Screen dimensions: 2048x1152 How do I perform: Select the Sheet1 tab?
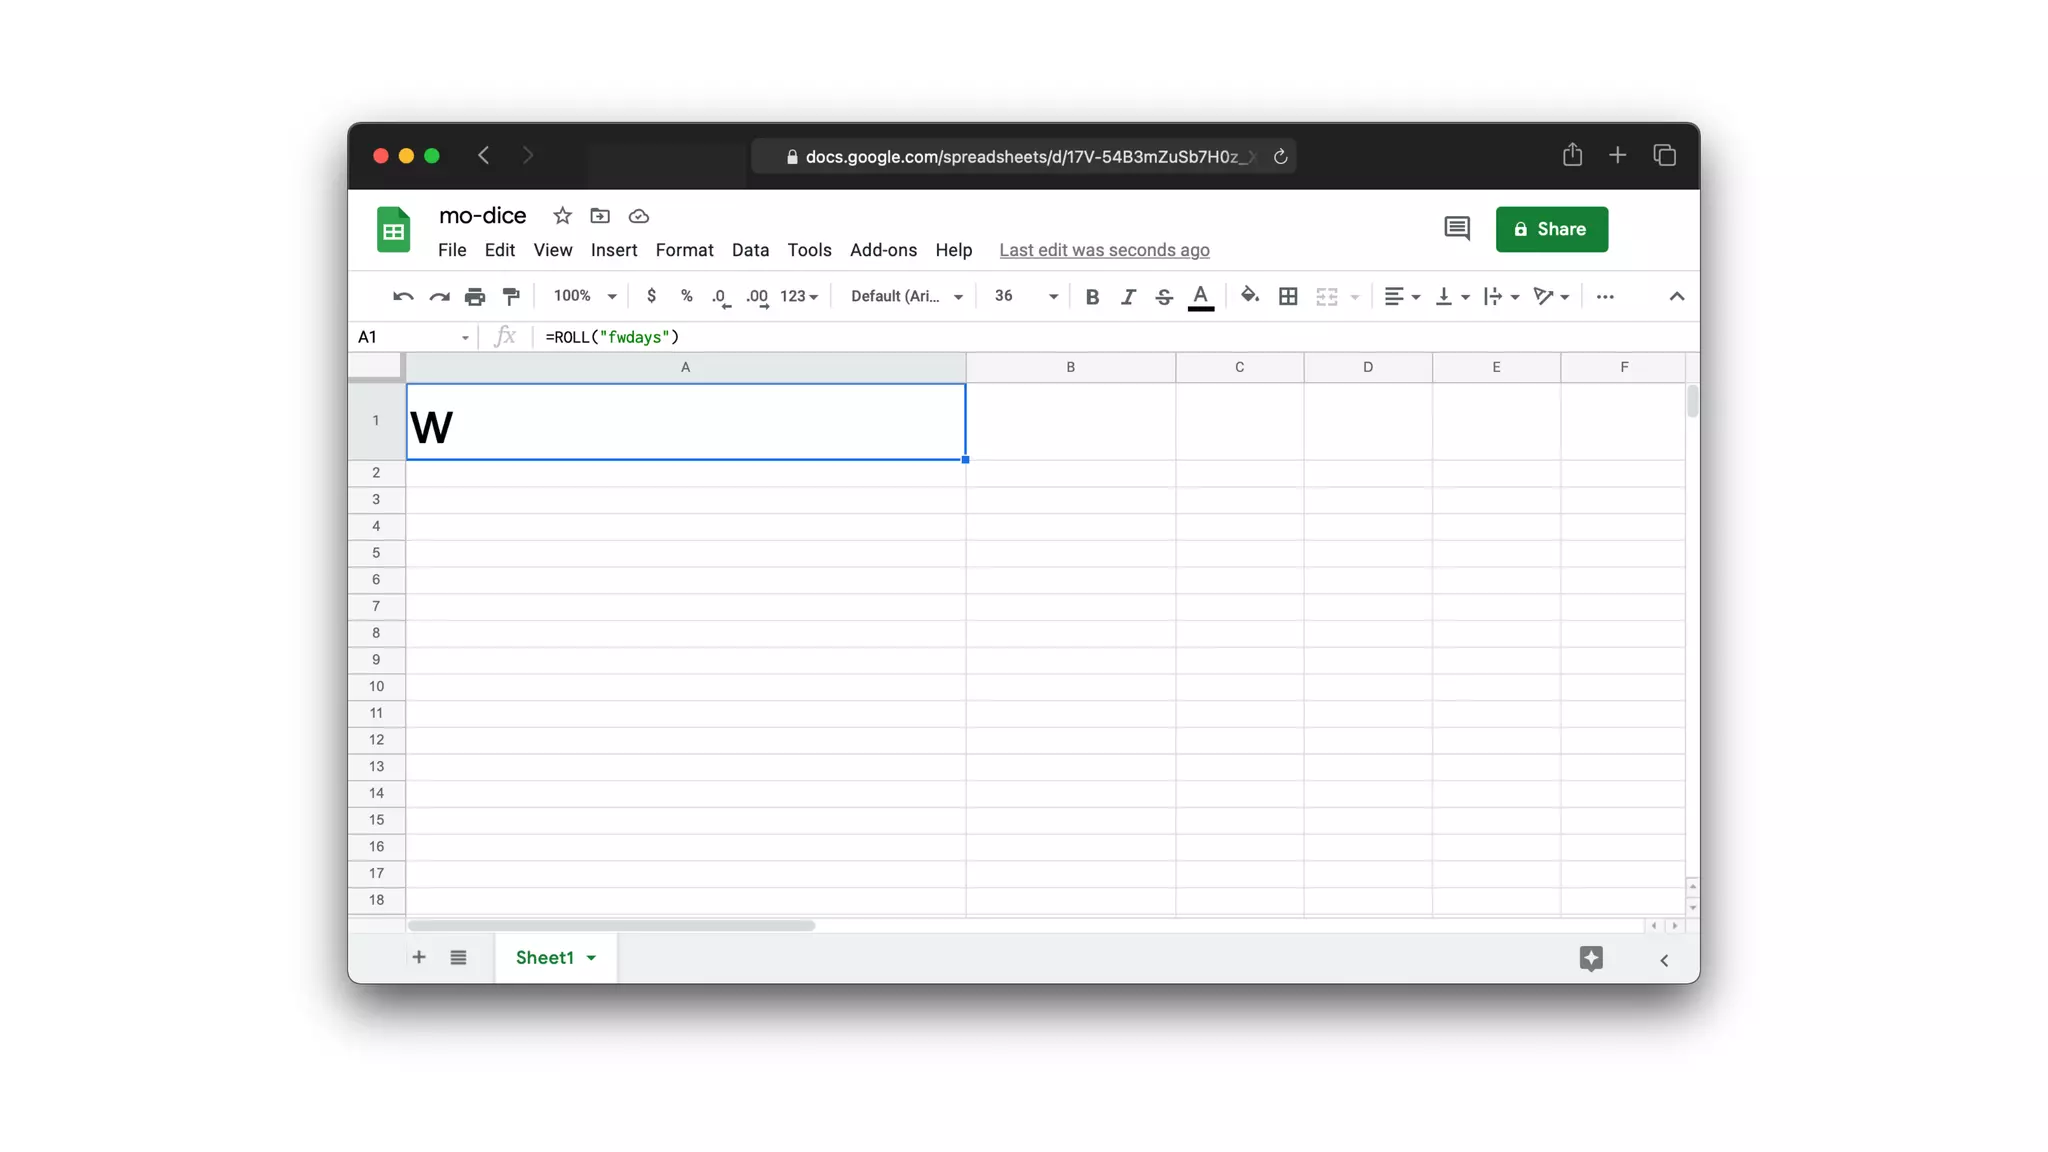[x=545, y=958]
